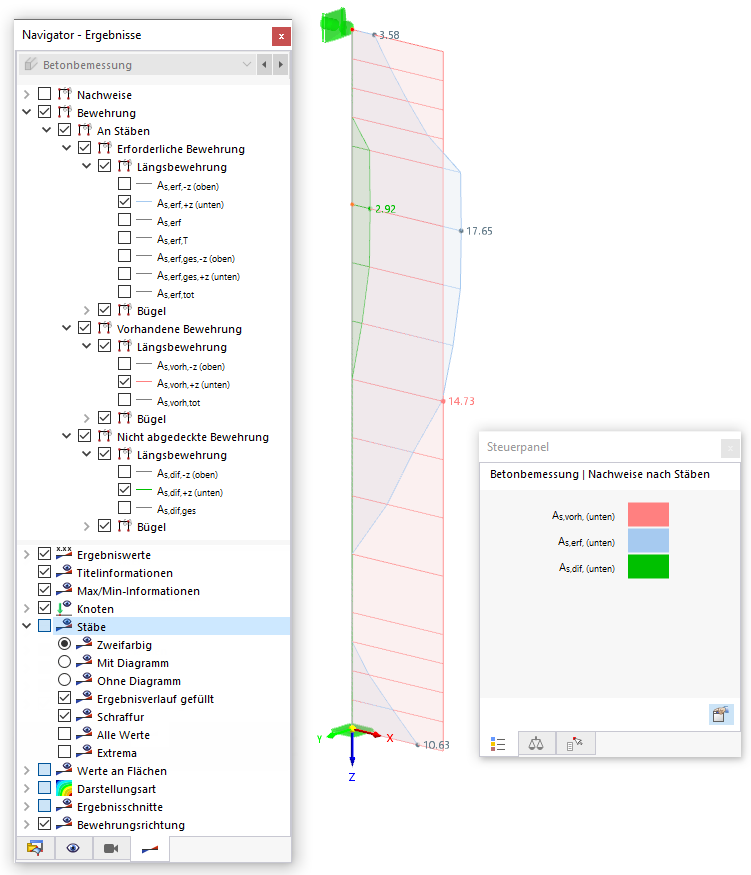
Task: Check the Nachweise checkbox
Action: pyautogui.click(x=45, y=94)
